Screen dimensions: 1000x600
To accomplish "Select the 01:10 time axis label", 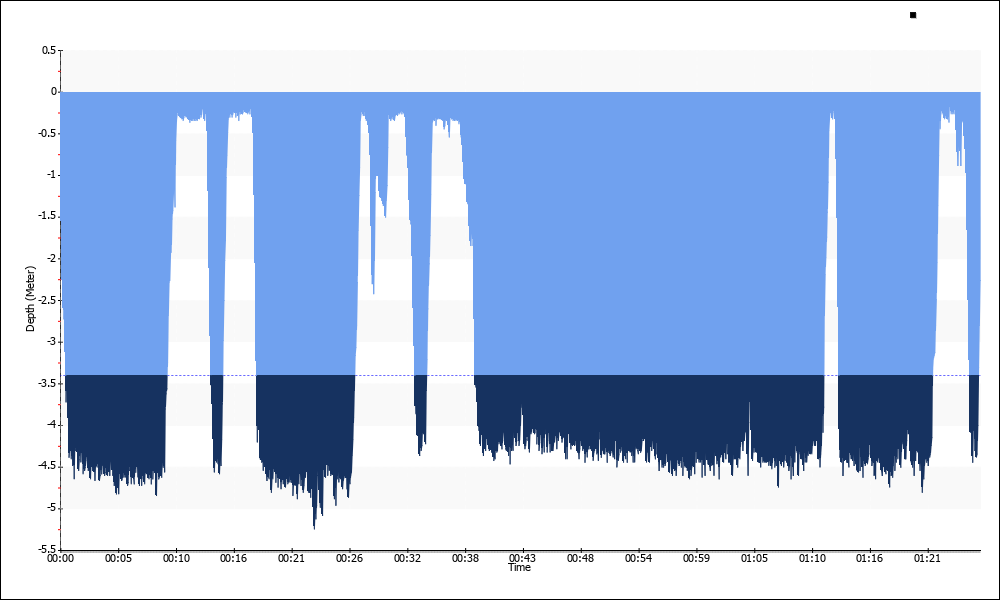I will click(812, 559).
